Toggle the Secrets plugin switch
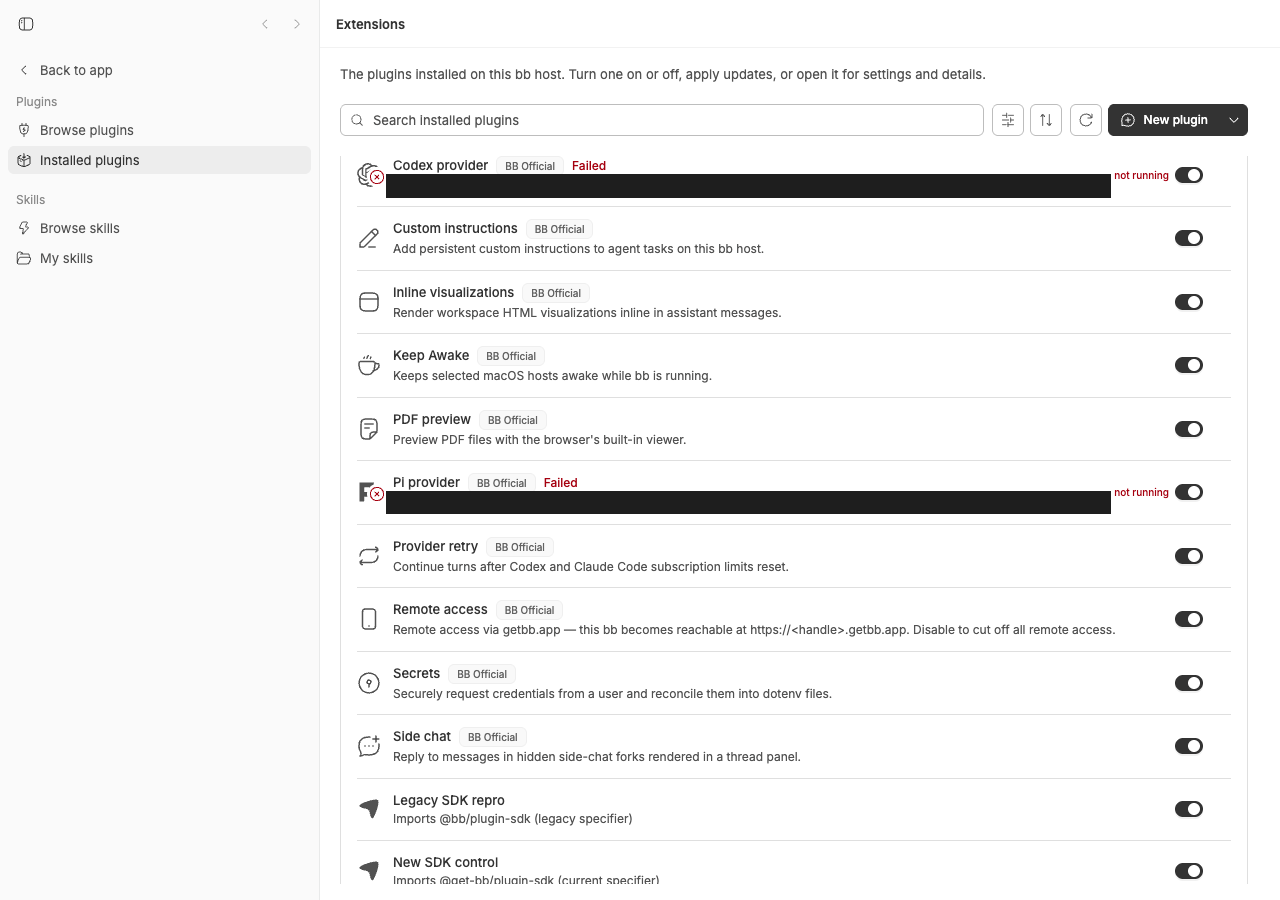Screen dimensions: 1280x900 [1189, 683]
